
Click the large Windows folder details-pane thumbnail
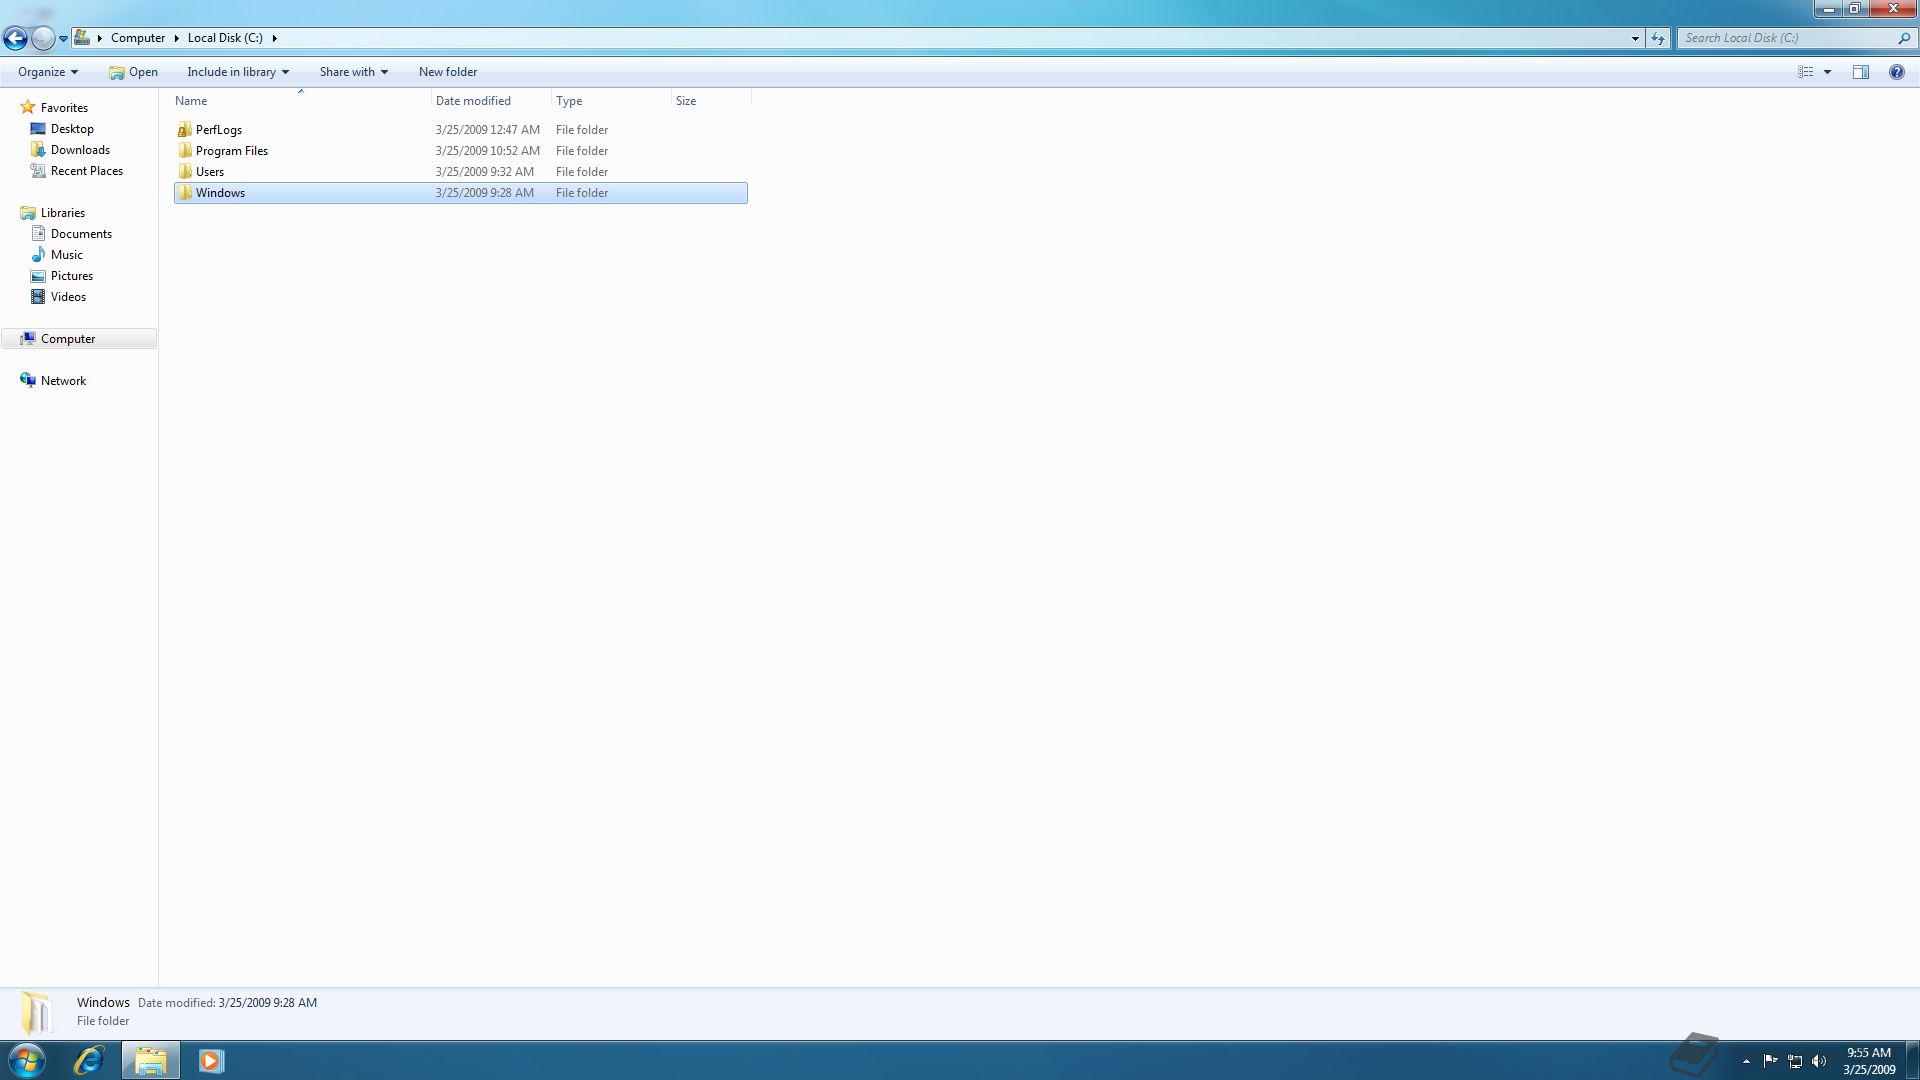pyautogui.click(x=37, y=1012)
